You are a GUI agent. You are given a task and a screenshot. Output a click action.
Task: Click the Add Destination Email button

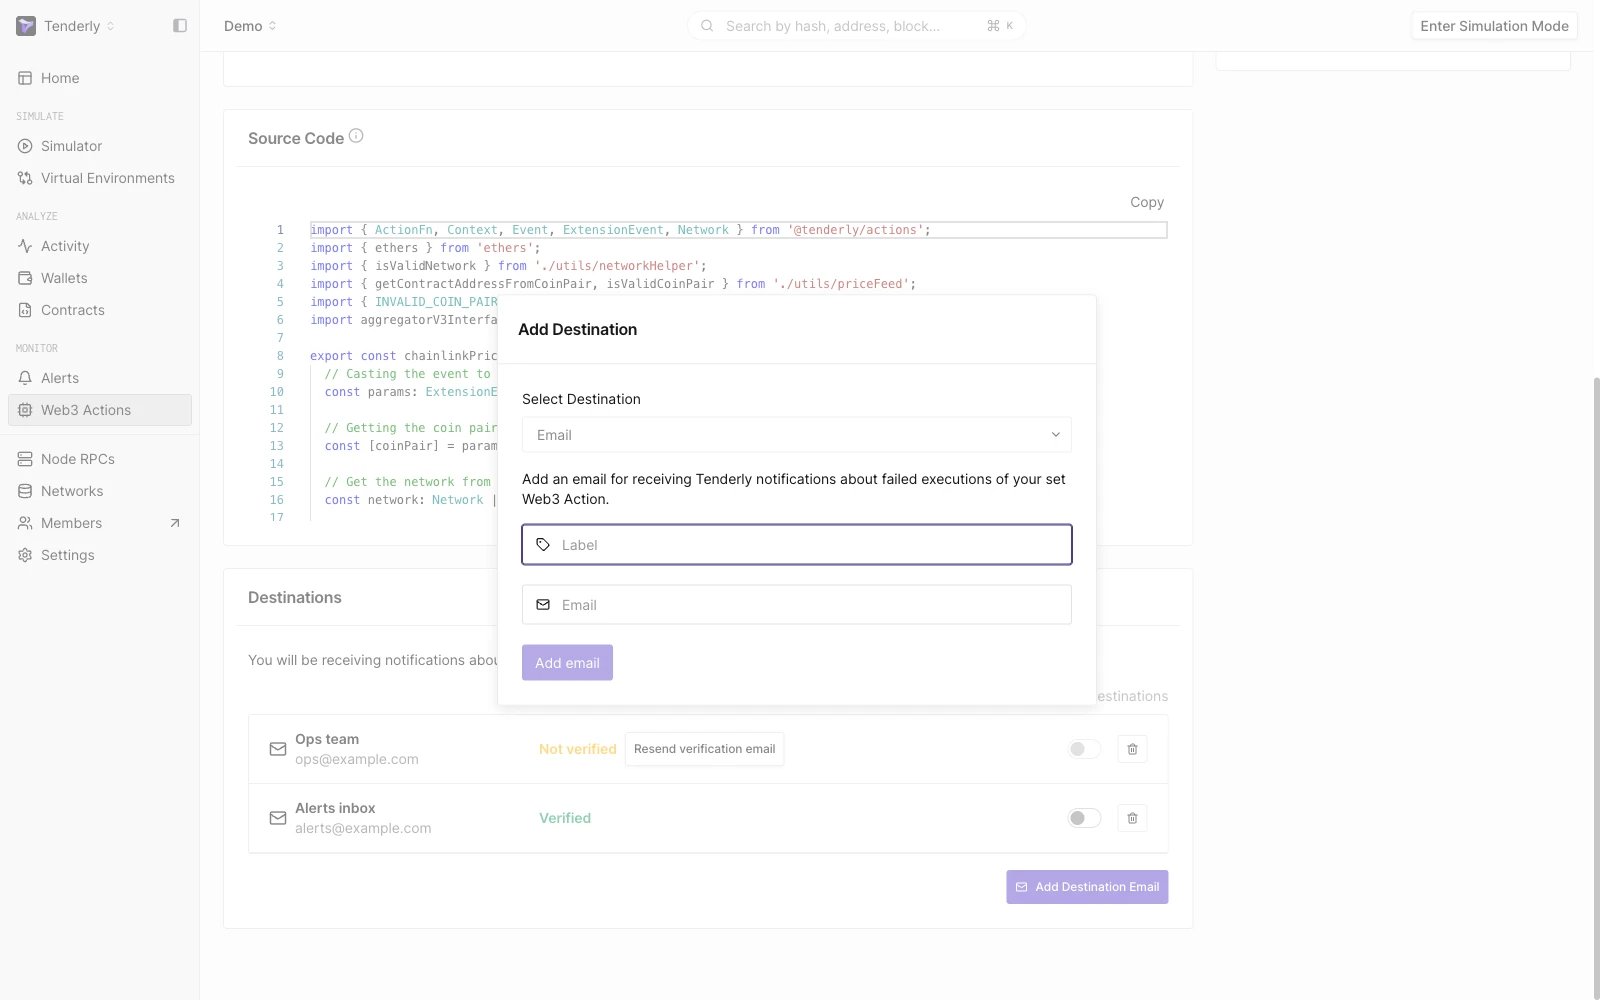(x=1087, y=887)
